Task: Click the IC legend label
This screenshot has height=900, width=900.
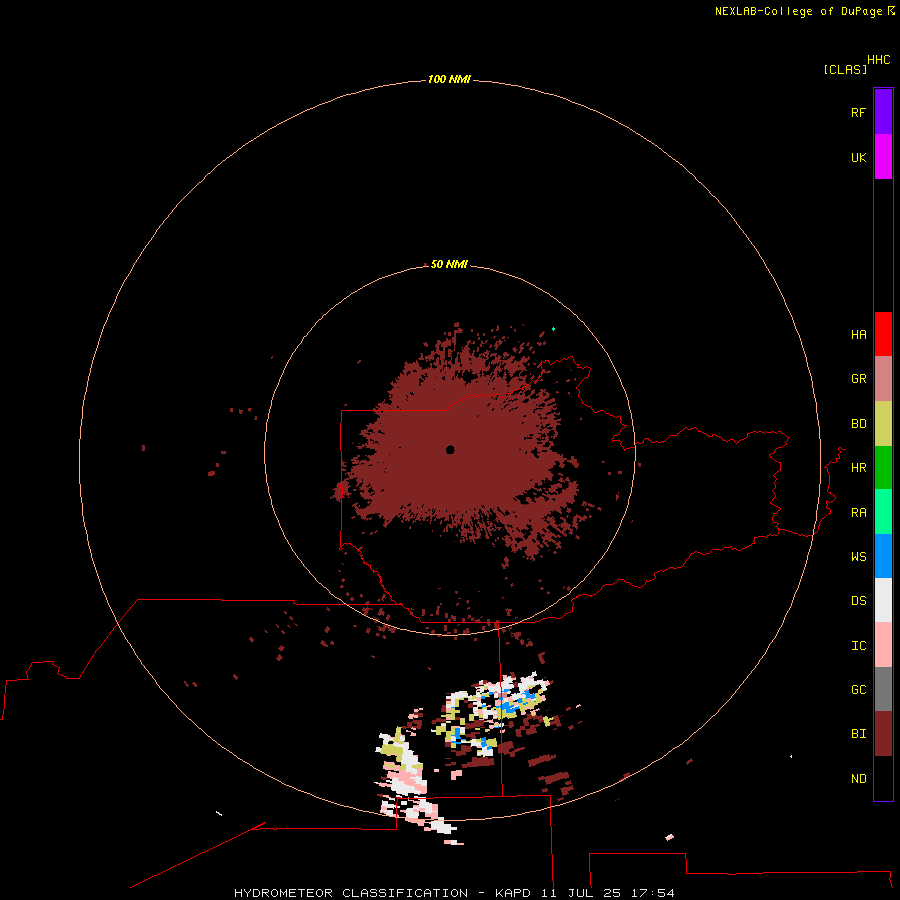Action: tap(859, 646)
